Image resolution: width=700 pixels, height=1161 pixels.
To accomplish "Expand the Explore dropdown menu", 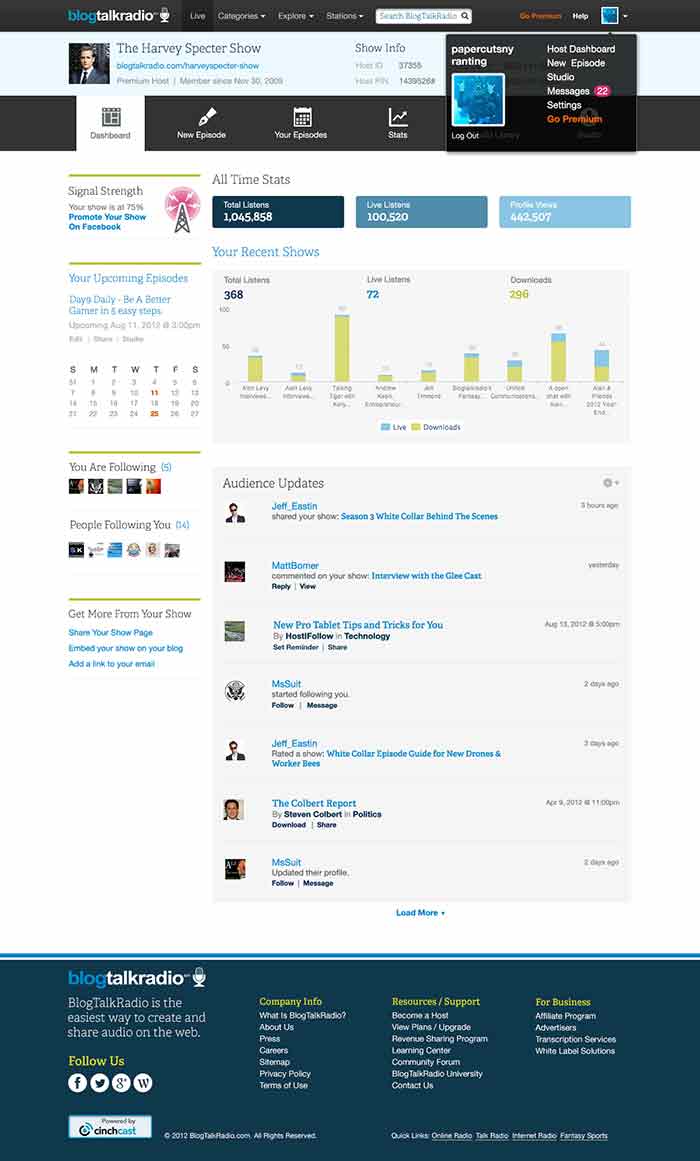I will pyautogui.click(x=296, y=16).
